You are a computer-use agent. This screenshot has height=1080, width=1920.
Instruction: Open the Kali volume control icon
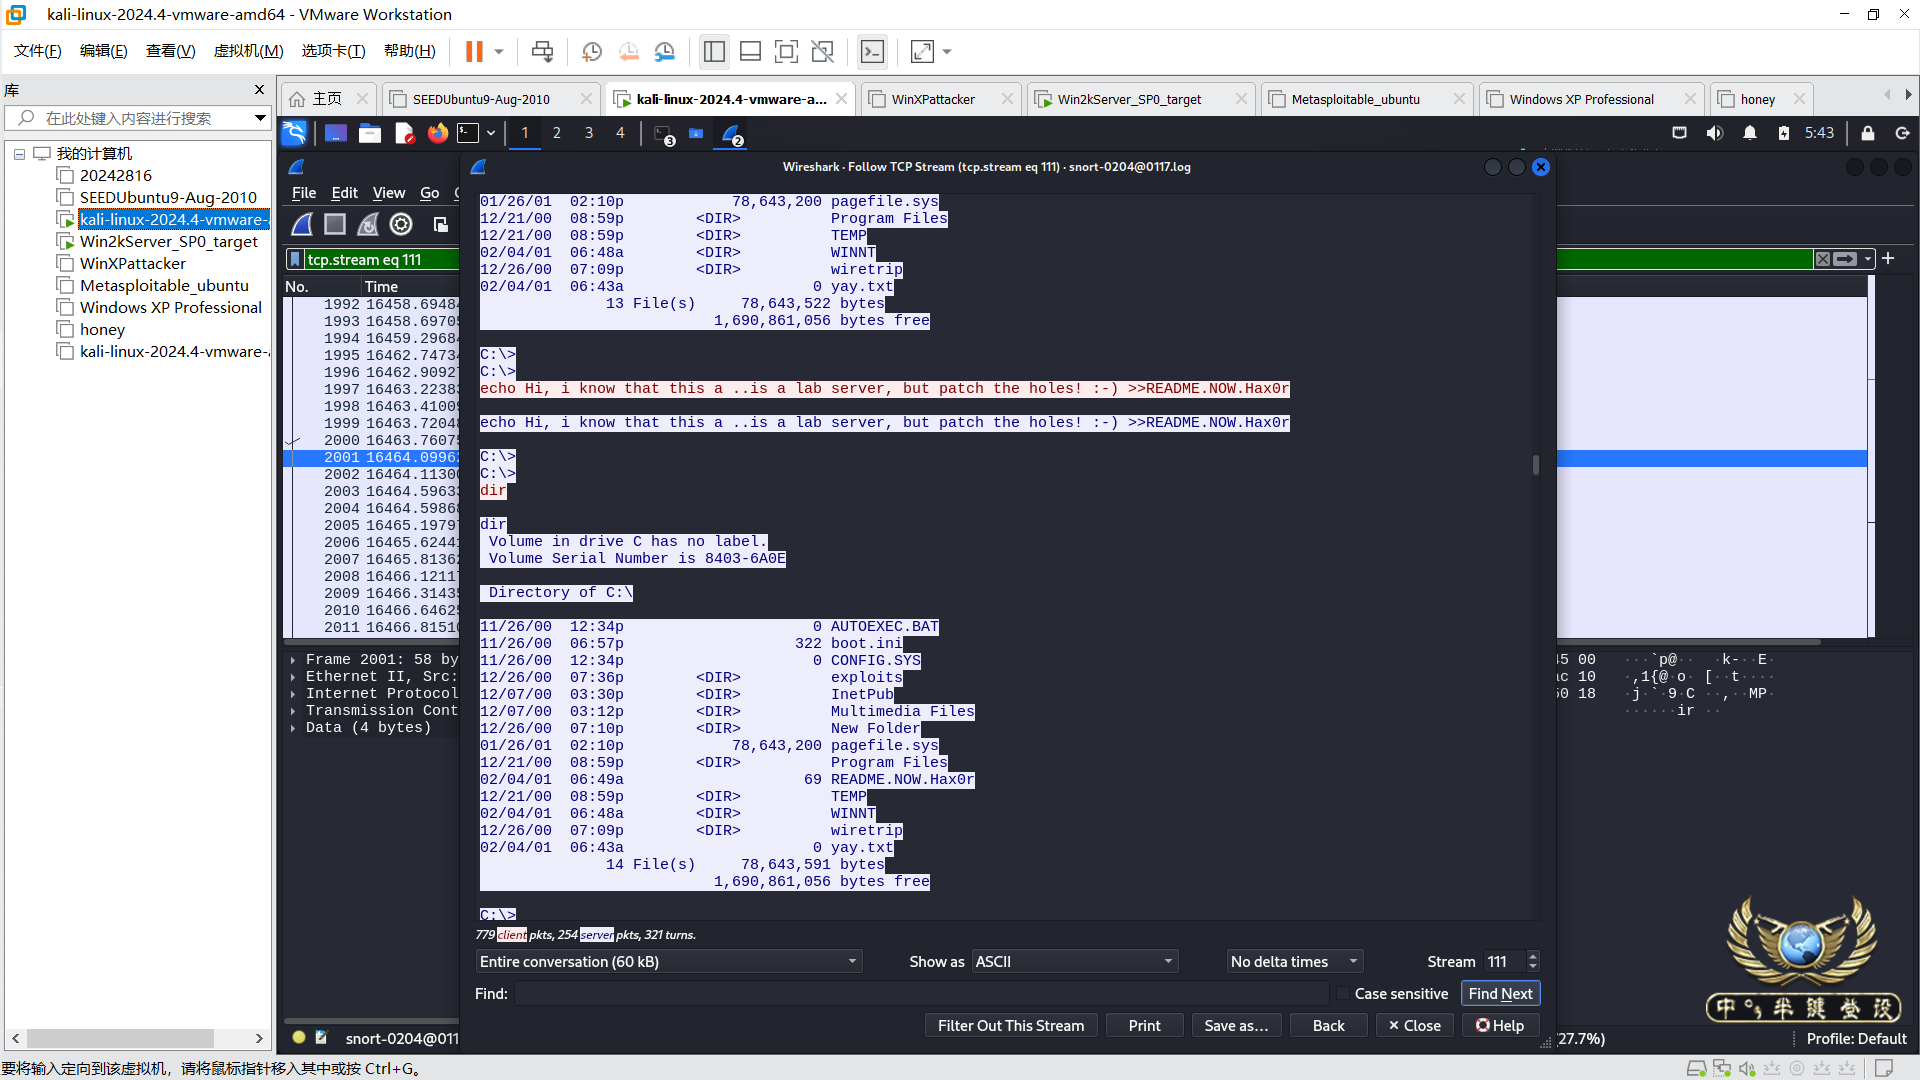[x=1714, y=133]
